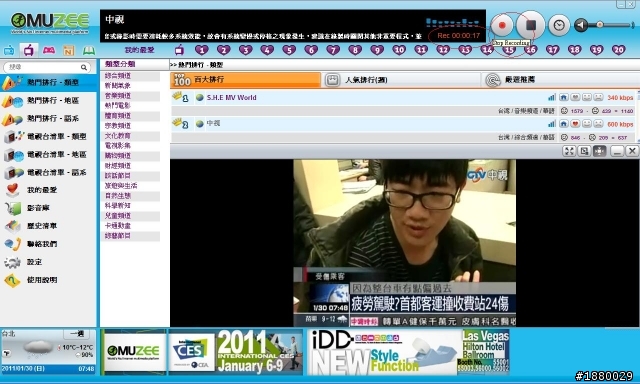Switch to radio mode icon
The image size is (640, 384).
point(9,51)
